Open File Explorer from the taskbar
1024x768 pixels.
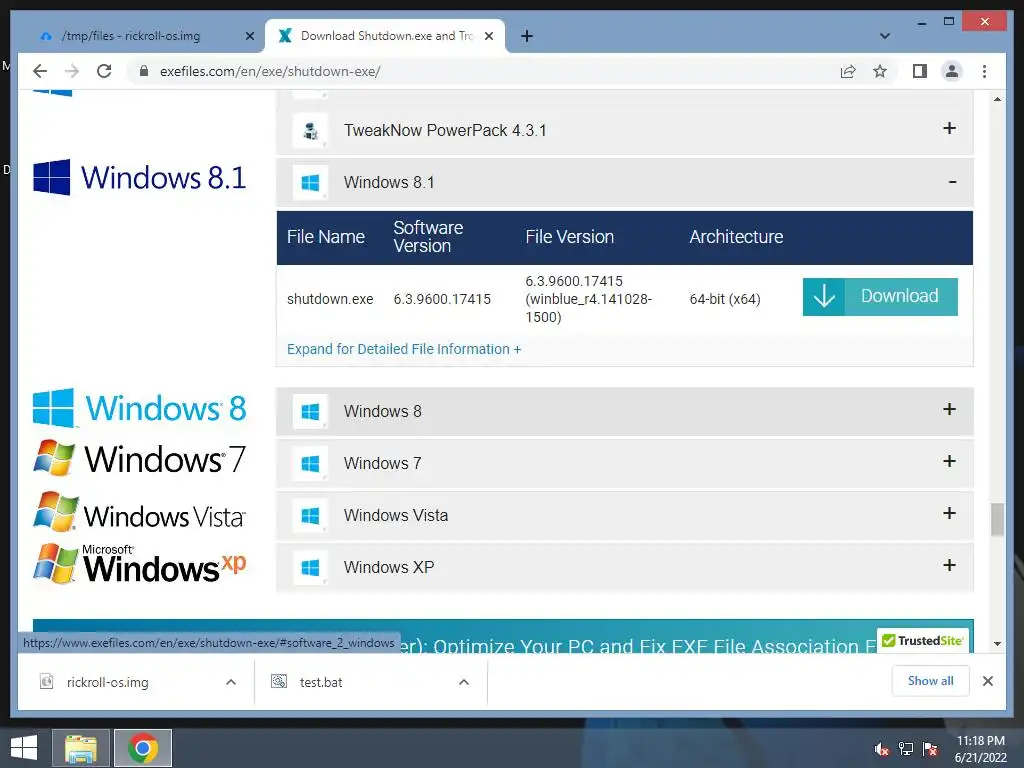pos(81,748)
